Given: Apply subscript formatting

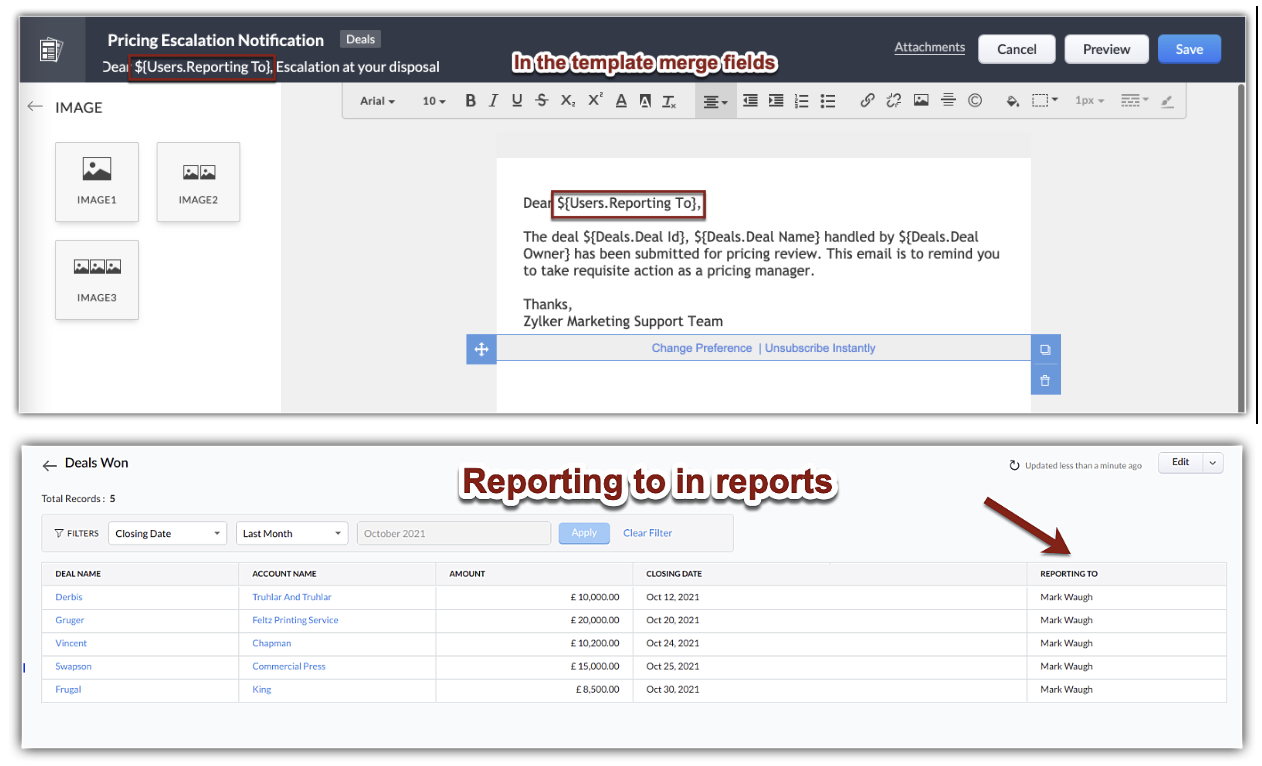Looking at the screenshot, I should 568,101.
